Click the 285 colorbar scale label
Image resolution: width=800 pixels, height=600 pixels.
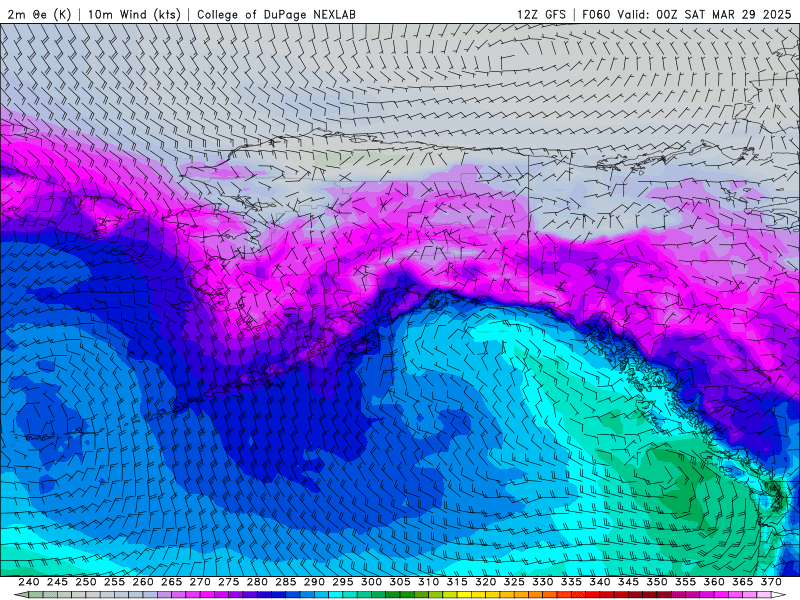[286, 582]
